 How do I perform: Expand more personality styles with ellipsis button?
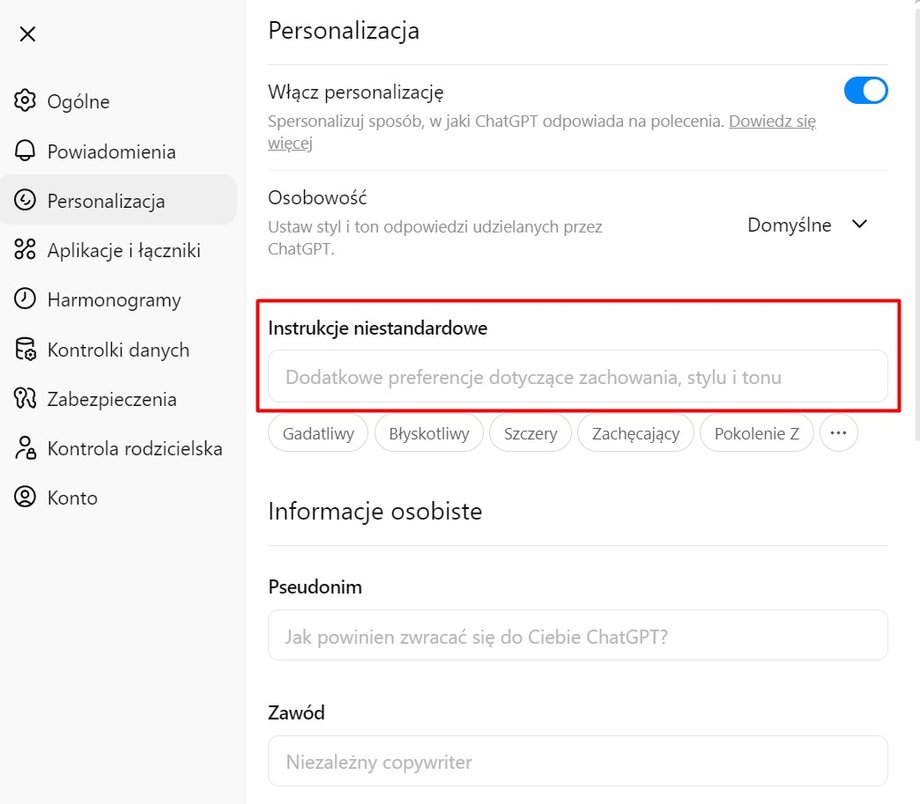pos(838,433)
